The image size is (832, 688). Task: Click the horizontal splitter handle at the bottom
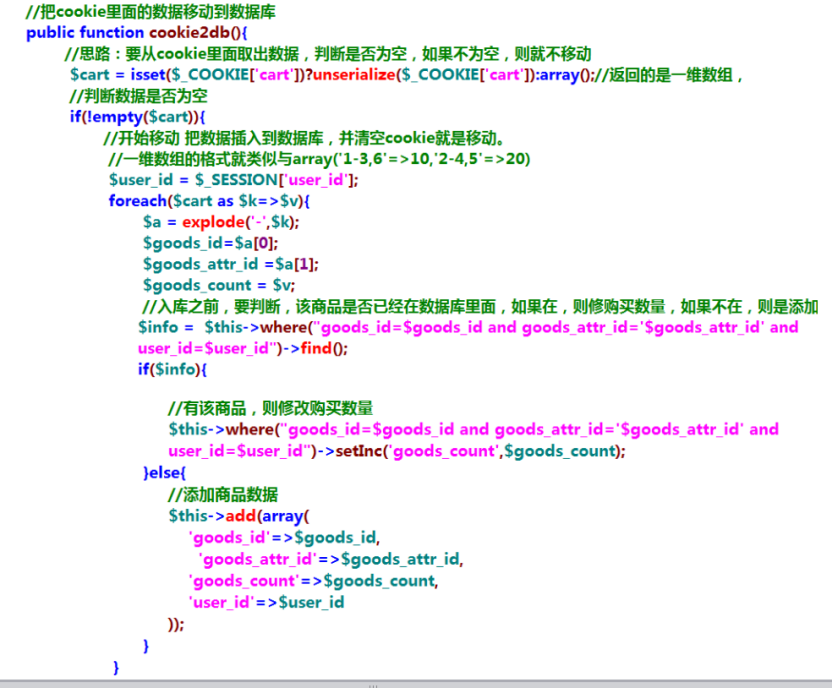374,685
